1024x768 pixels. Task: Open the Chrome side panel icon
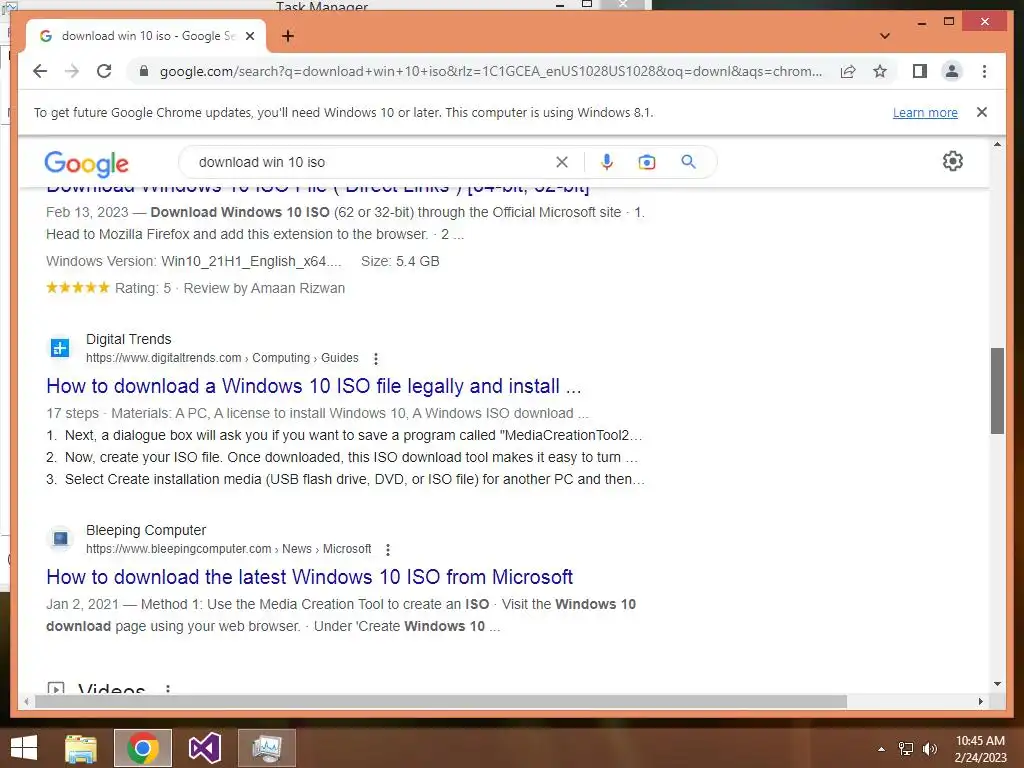(920, 71)
